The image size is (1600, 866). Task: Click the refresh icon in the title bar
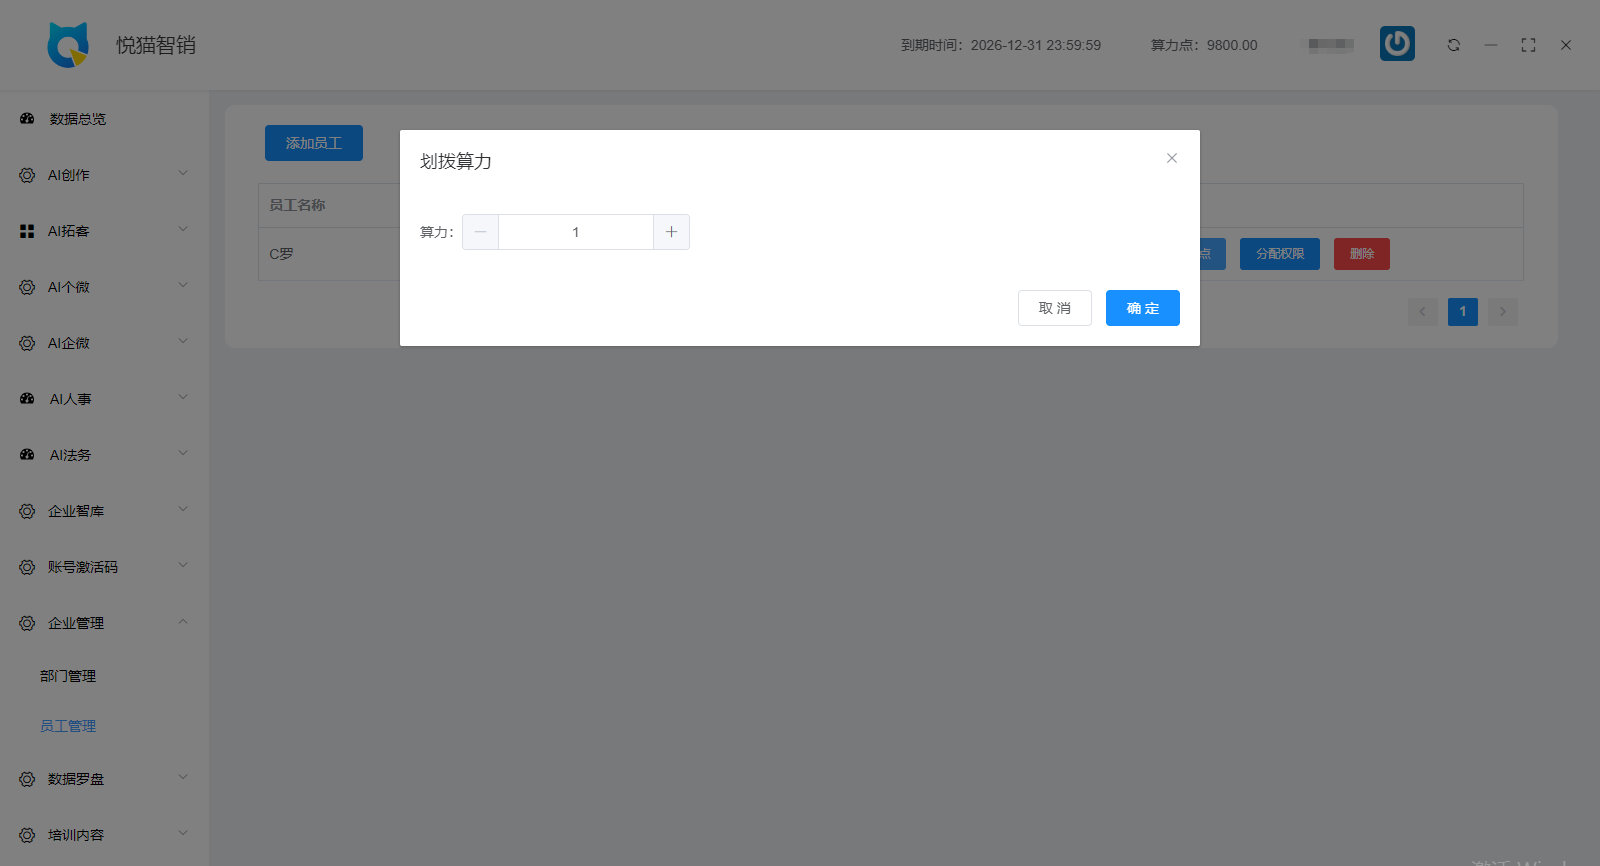1454,45
